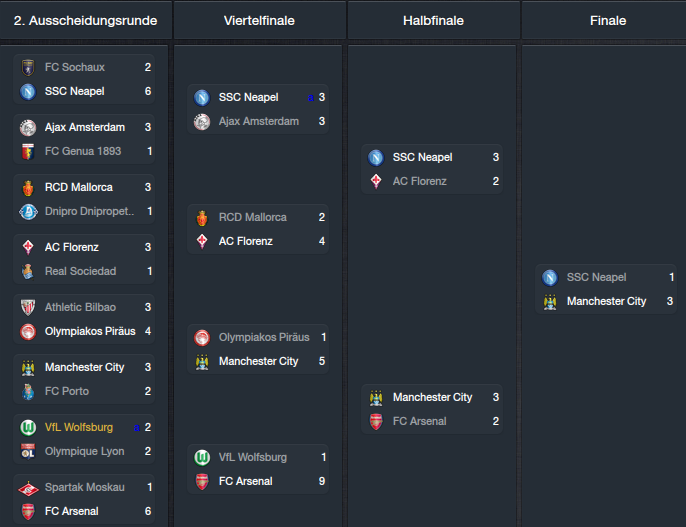Click Manchester City crest in the Finale
The image size is (686, 527).
click(550, 302)
